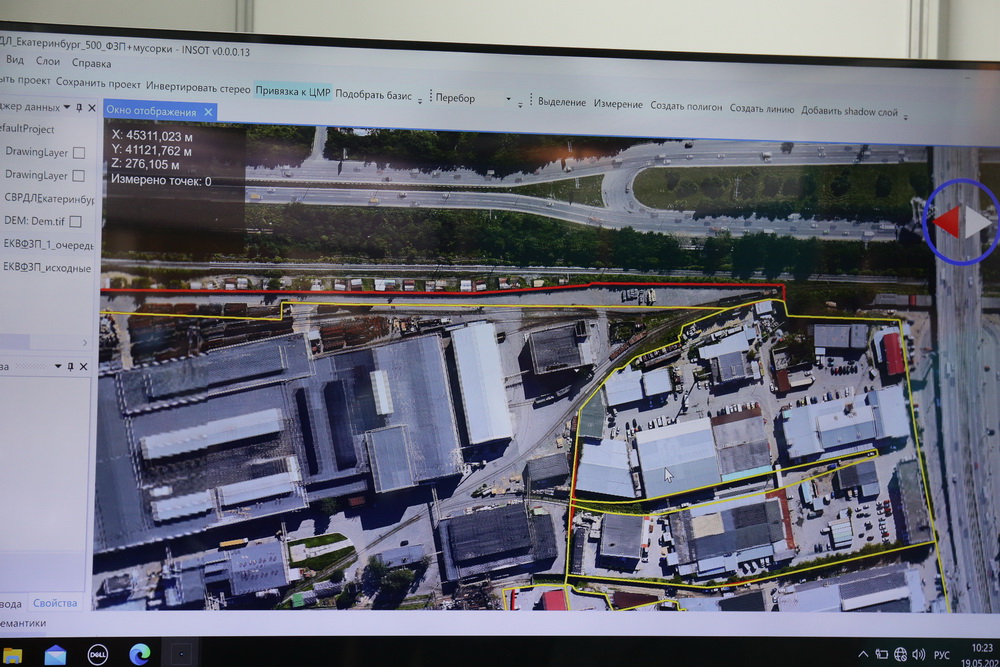The width and height of the screenshot is (1000, 667).
Task: Toggle the first DrawingLayer checkbox
Action: point(79,152)
